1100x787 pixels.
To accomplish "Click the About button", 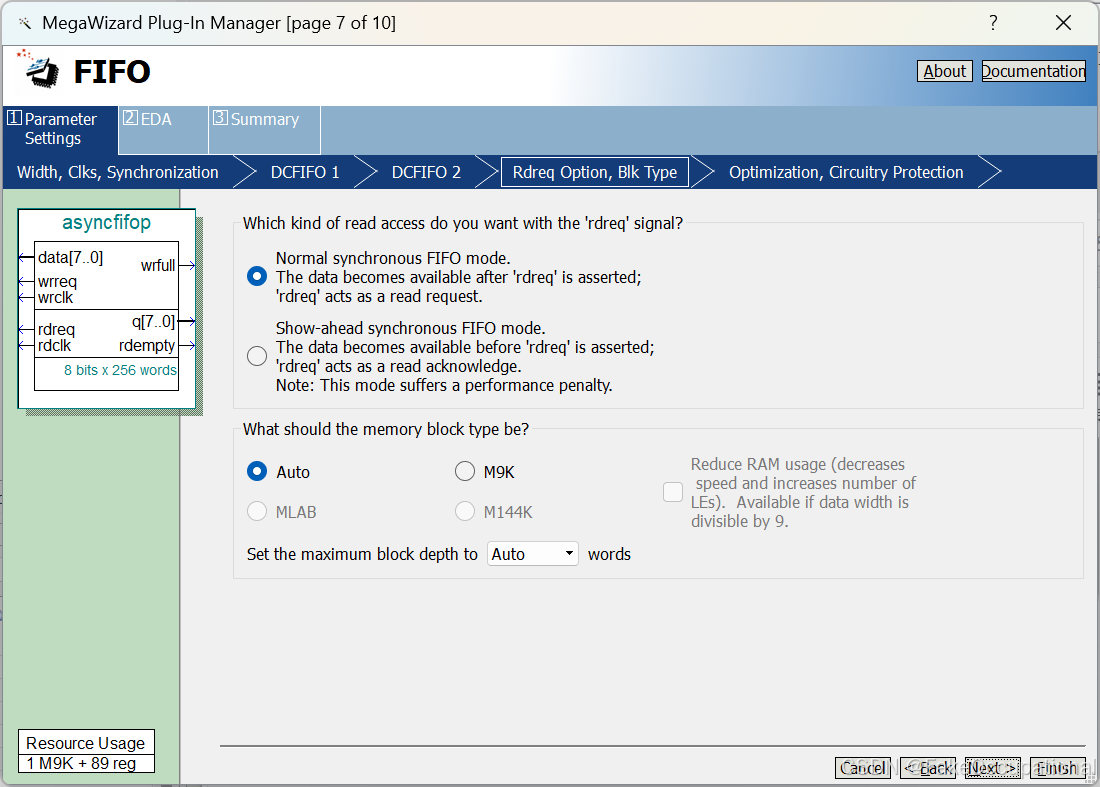I will tap(944, 71).
